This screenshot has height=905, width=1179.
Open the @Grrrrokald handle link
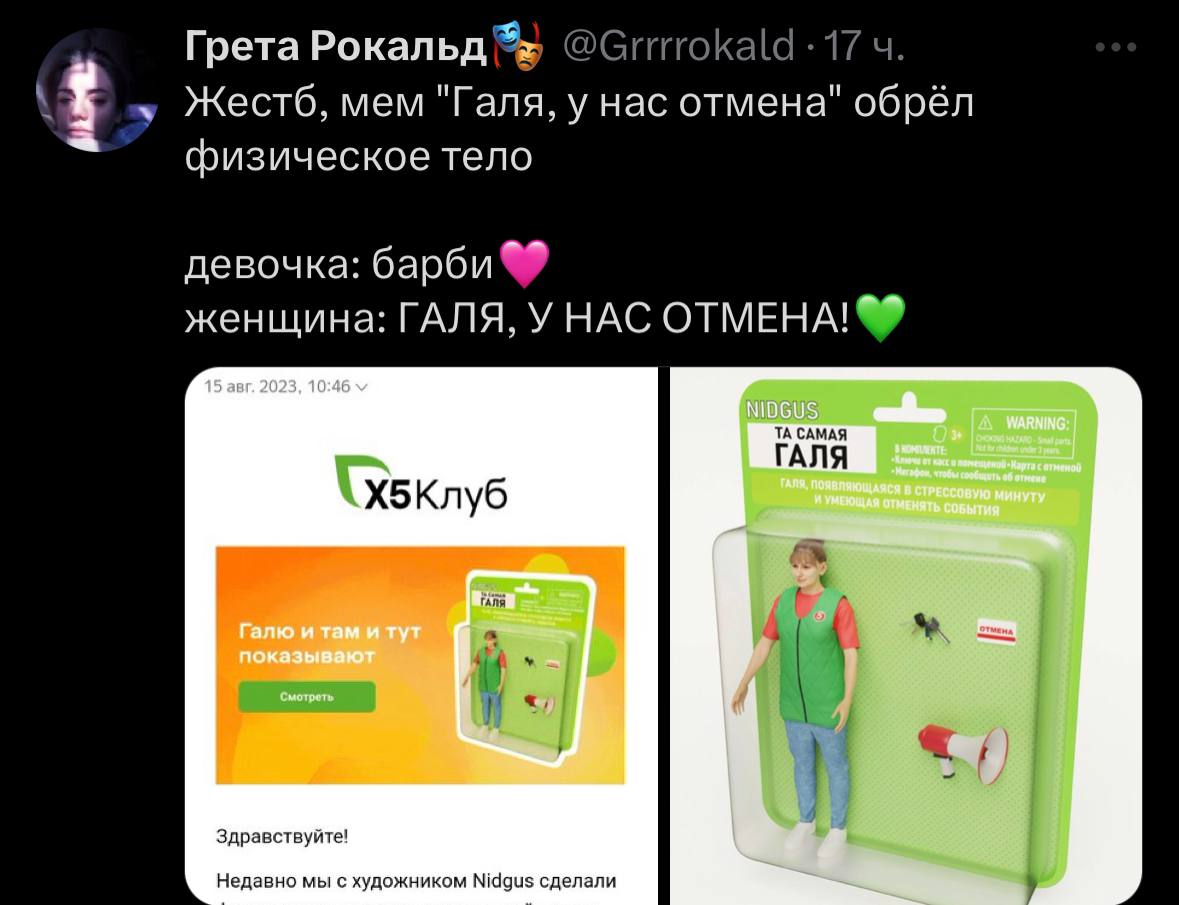click(x=678, y=46)
